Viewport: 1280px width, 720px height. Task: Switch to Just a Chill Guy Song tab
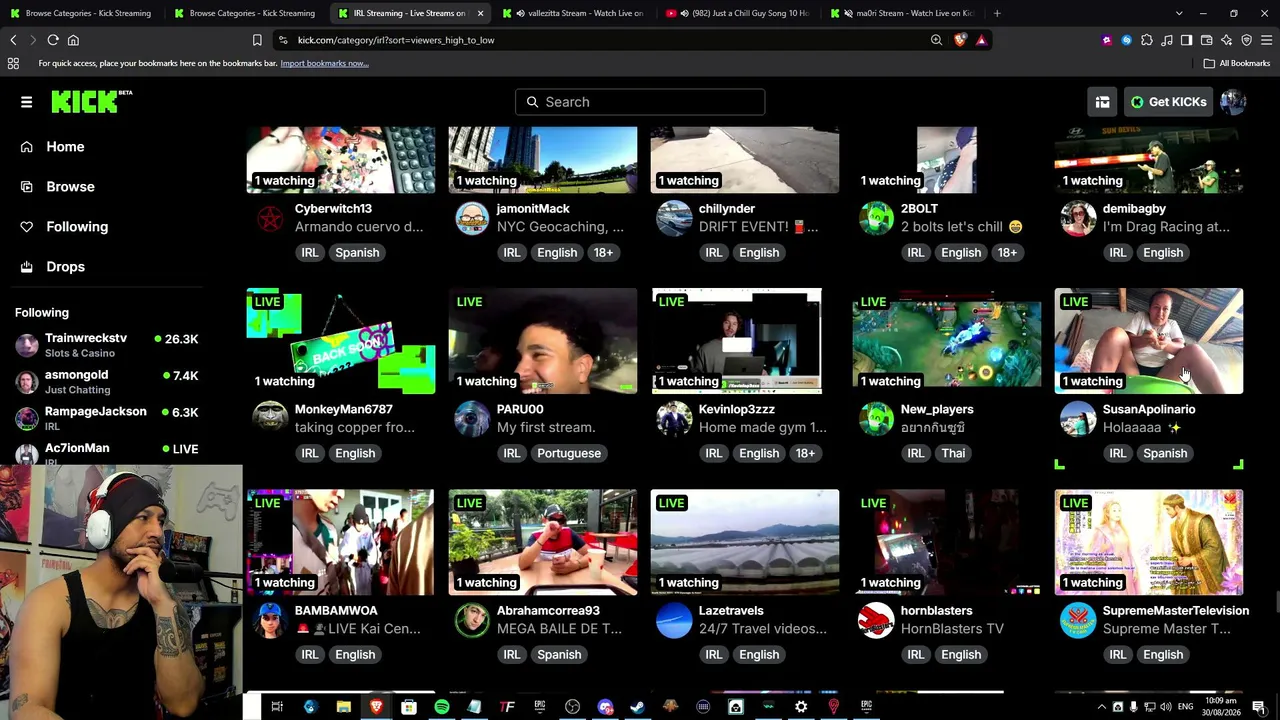coord(736,13)
